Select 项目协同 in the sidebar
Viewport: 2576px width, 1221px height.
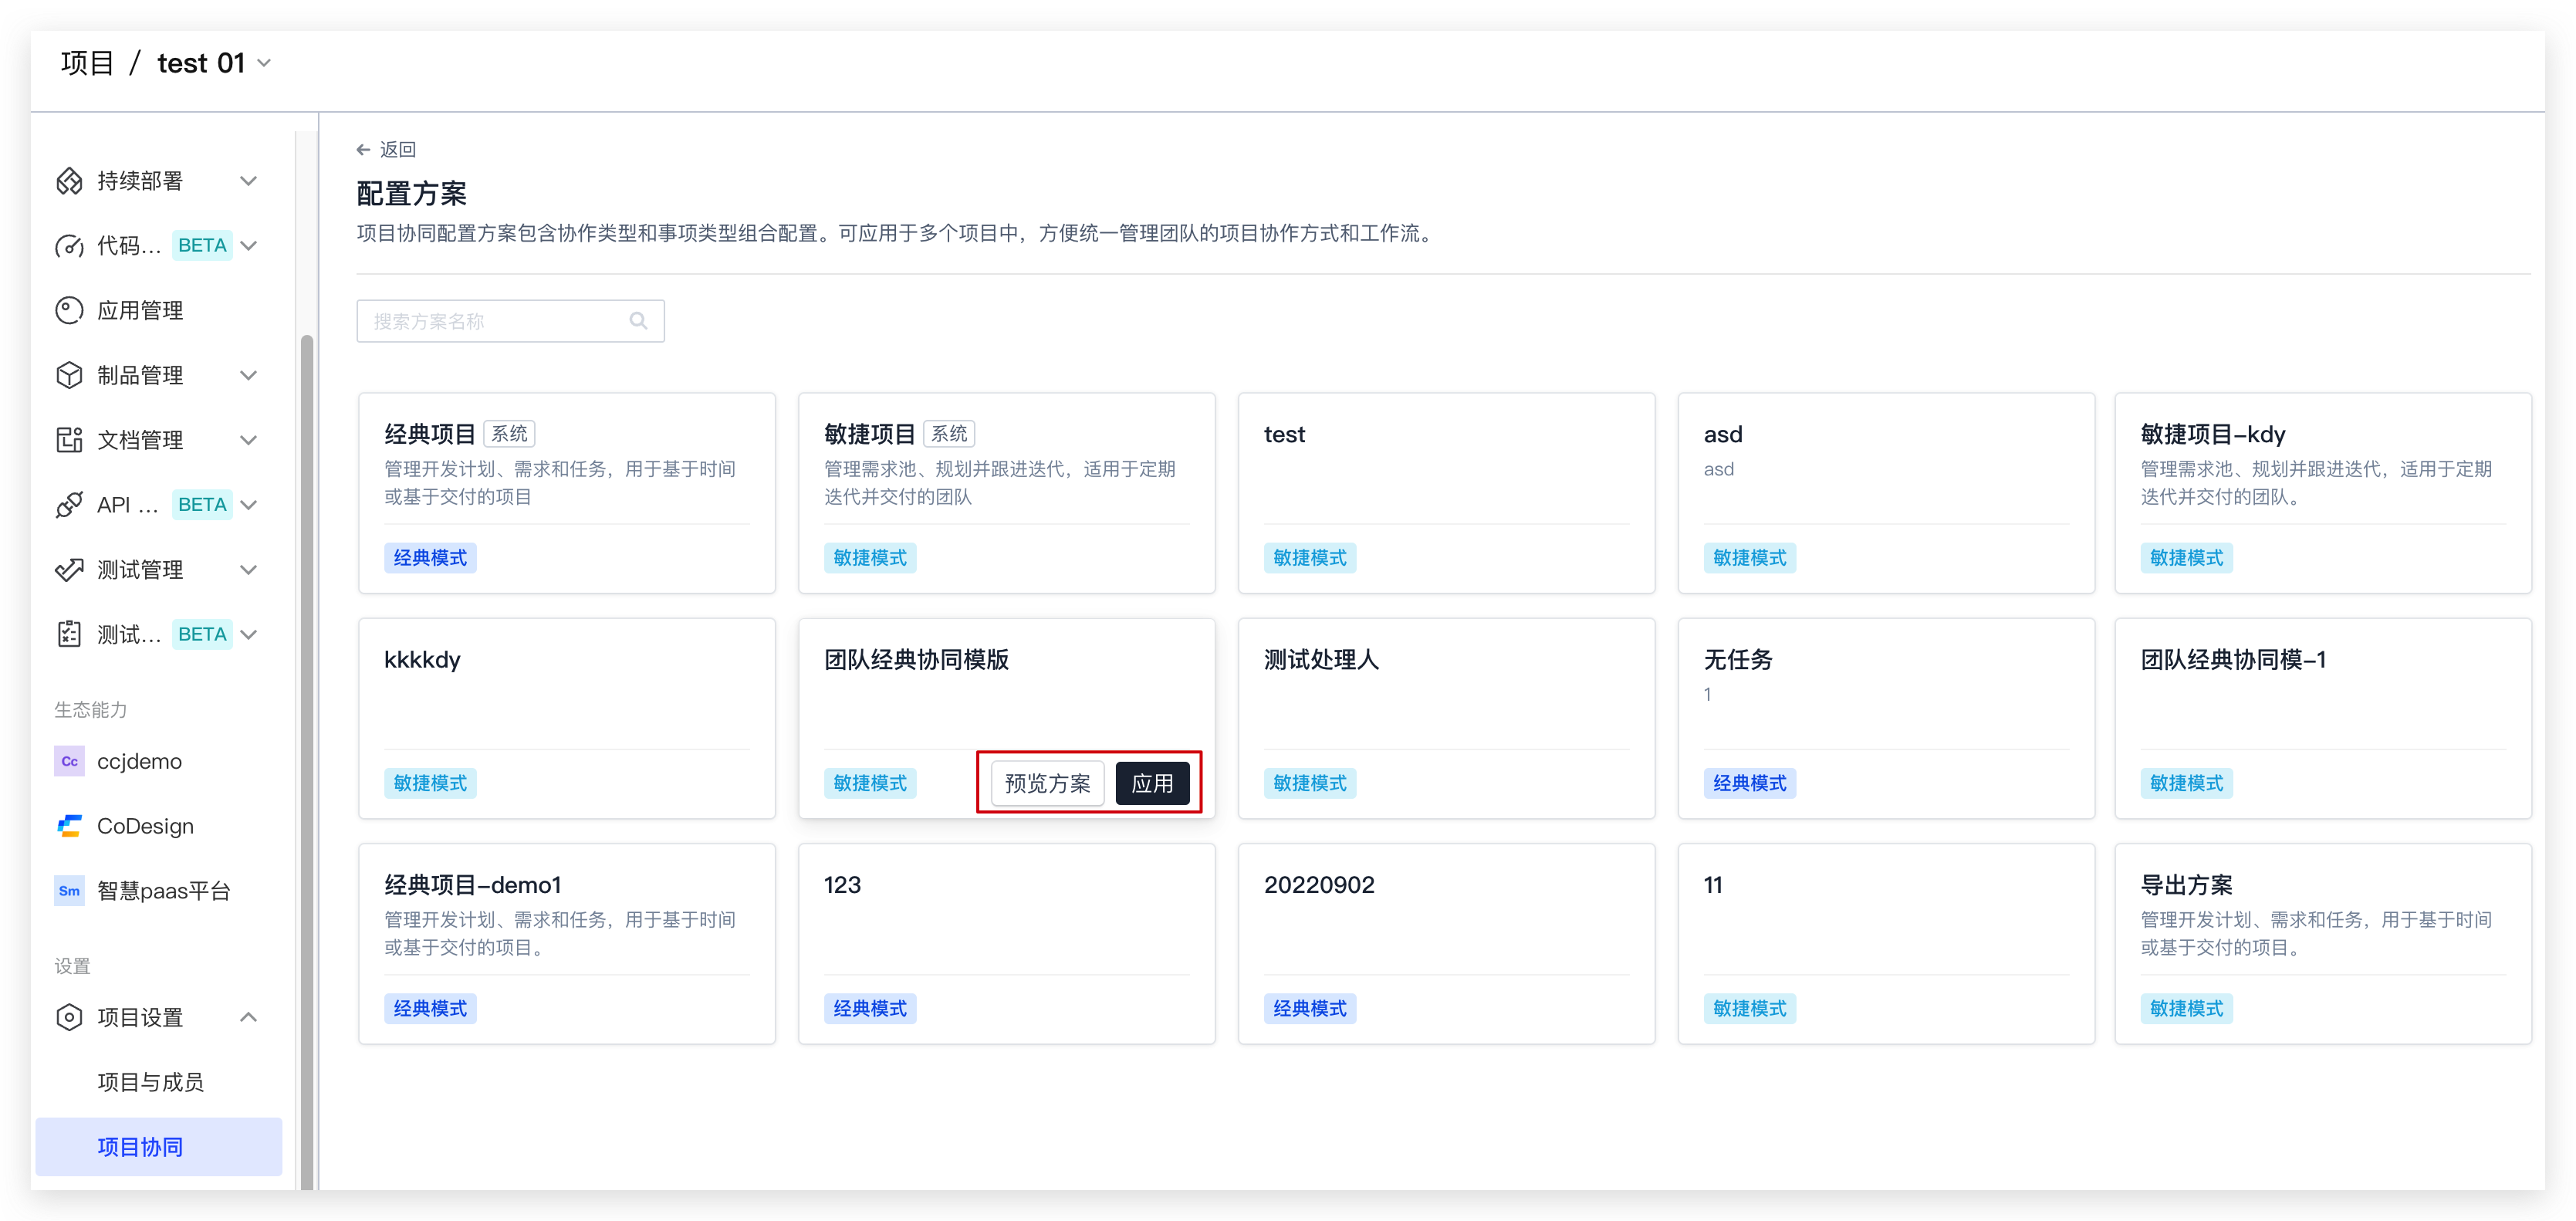[158, 1146]
